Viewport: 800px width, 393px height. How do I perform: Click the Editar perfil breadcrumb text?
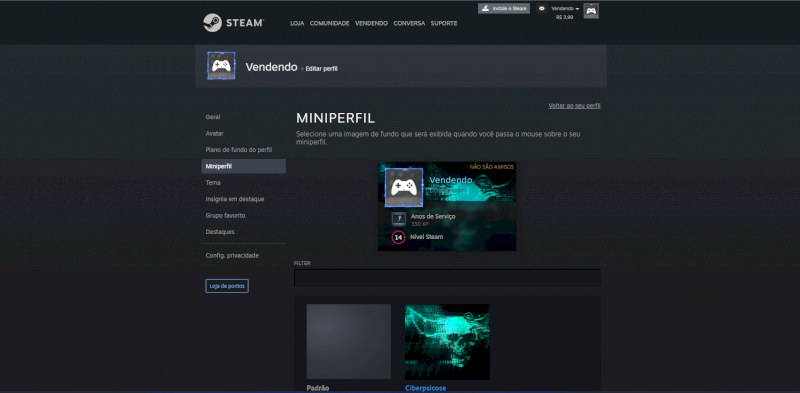pyautogui.click(x=321, y=68)
